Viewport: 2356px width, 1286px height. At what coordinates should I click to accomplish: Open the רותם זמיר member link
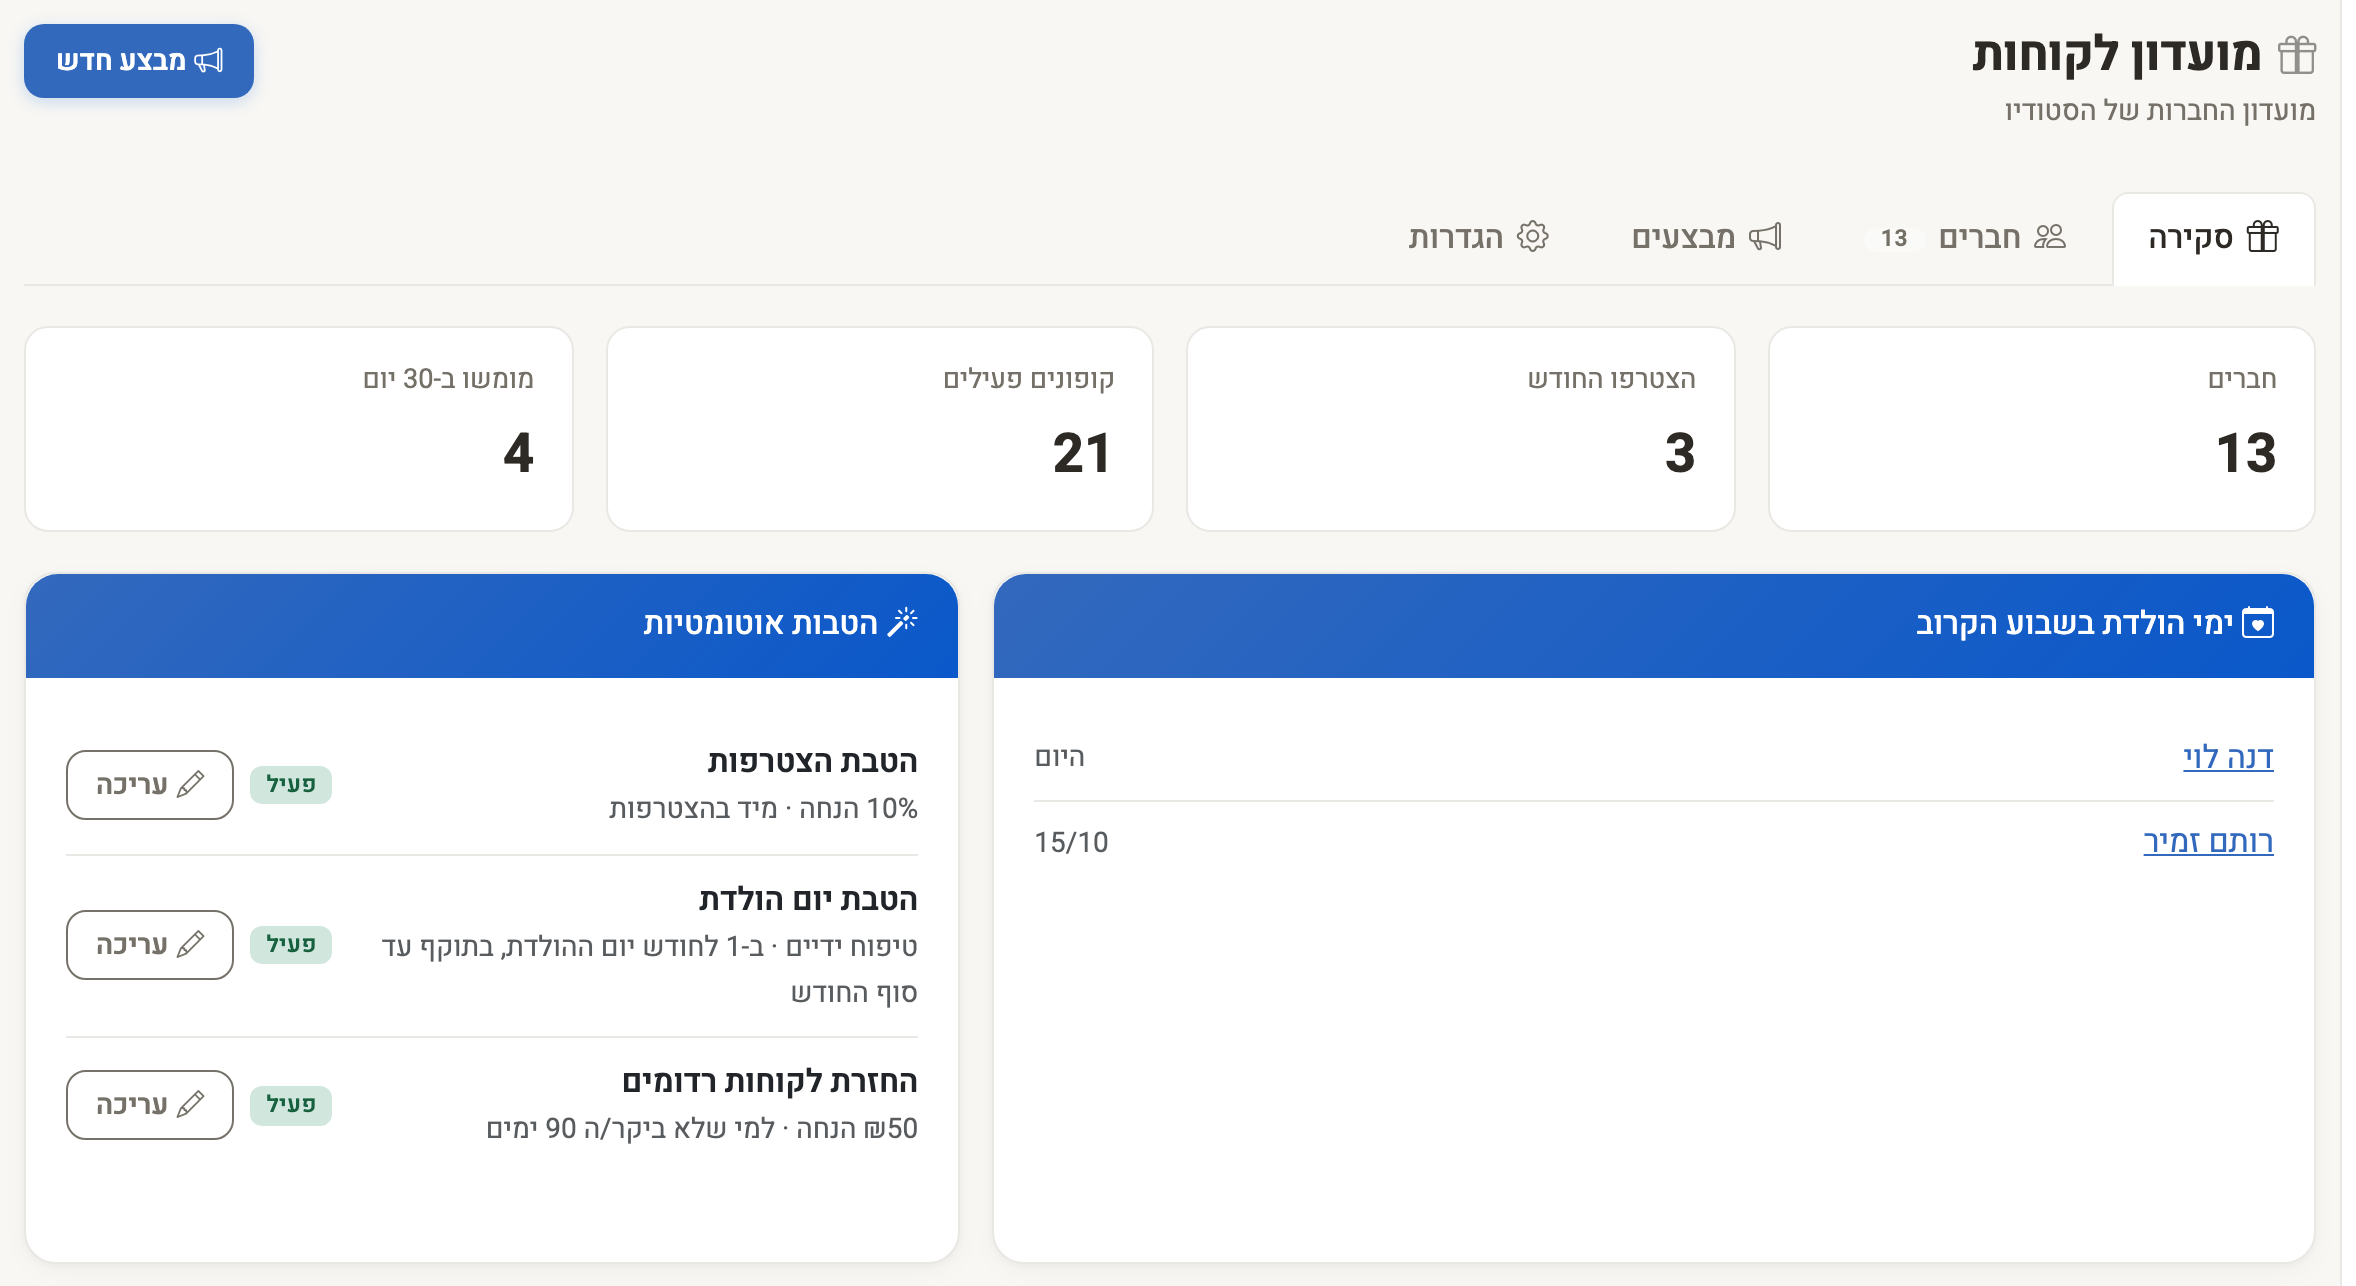[2208, 842]
